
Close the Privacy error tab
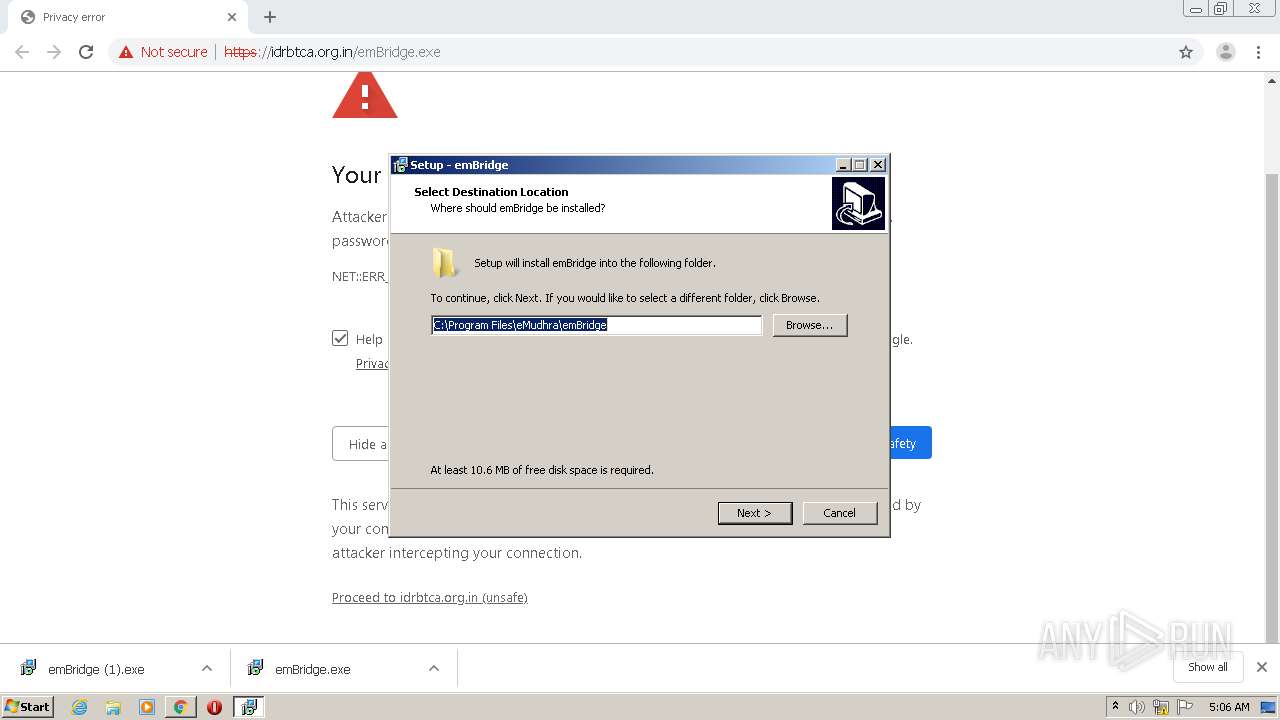pos(232,17)
